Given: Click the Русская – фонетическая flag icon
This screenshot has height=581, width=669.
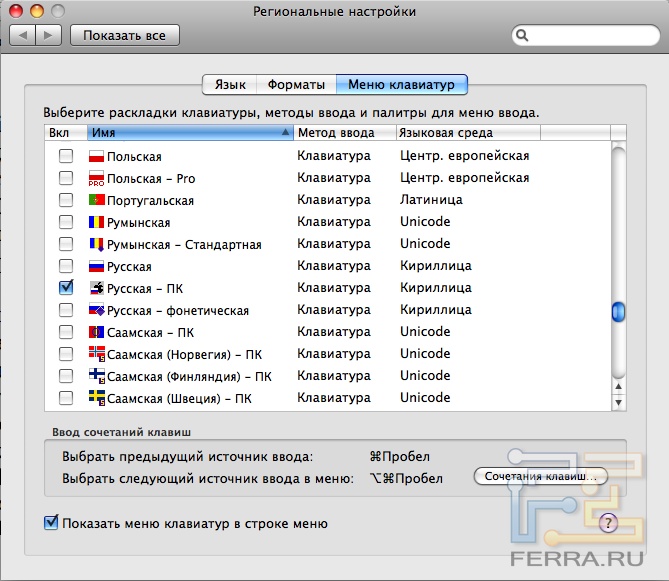Looking at the screenshot, I should pos(96,310).
